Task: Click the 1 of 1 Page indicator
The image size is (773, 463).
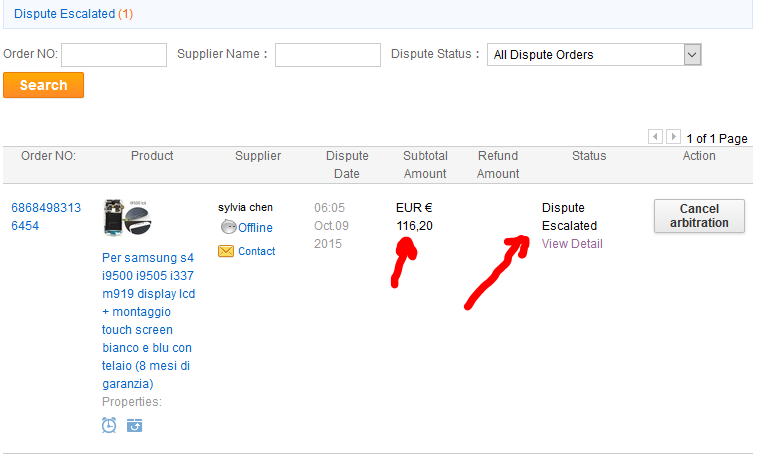Action: (x=717, y=139)
